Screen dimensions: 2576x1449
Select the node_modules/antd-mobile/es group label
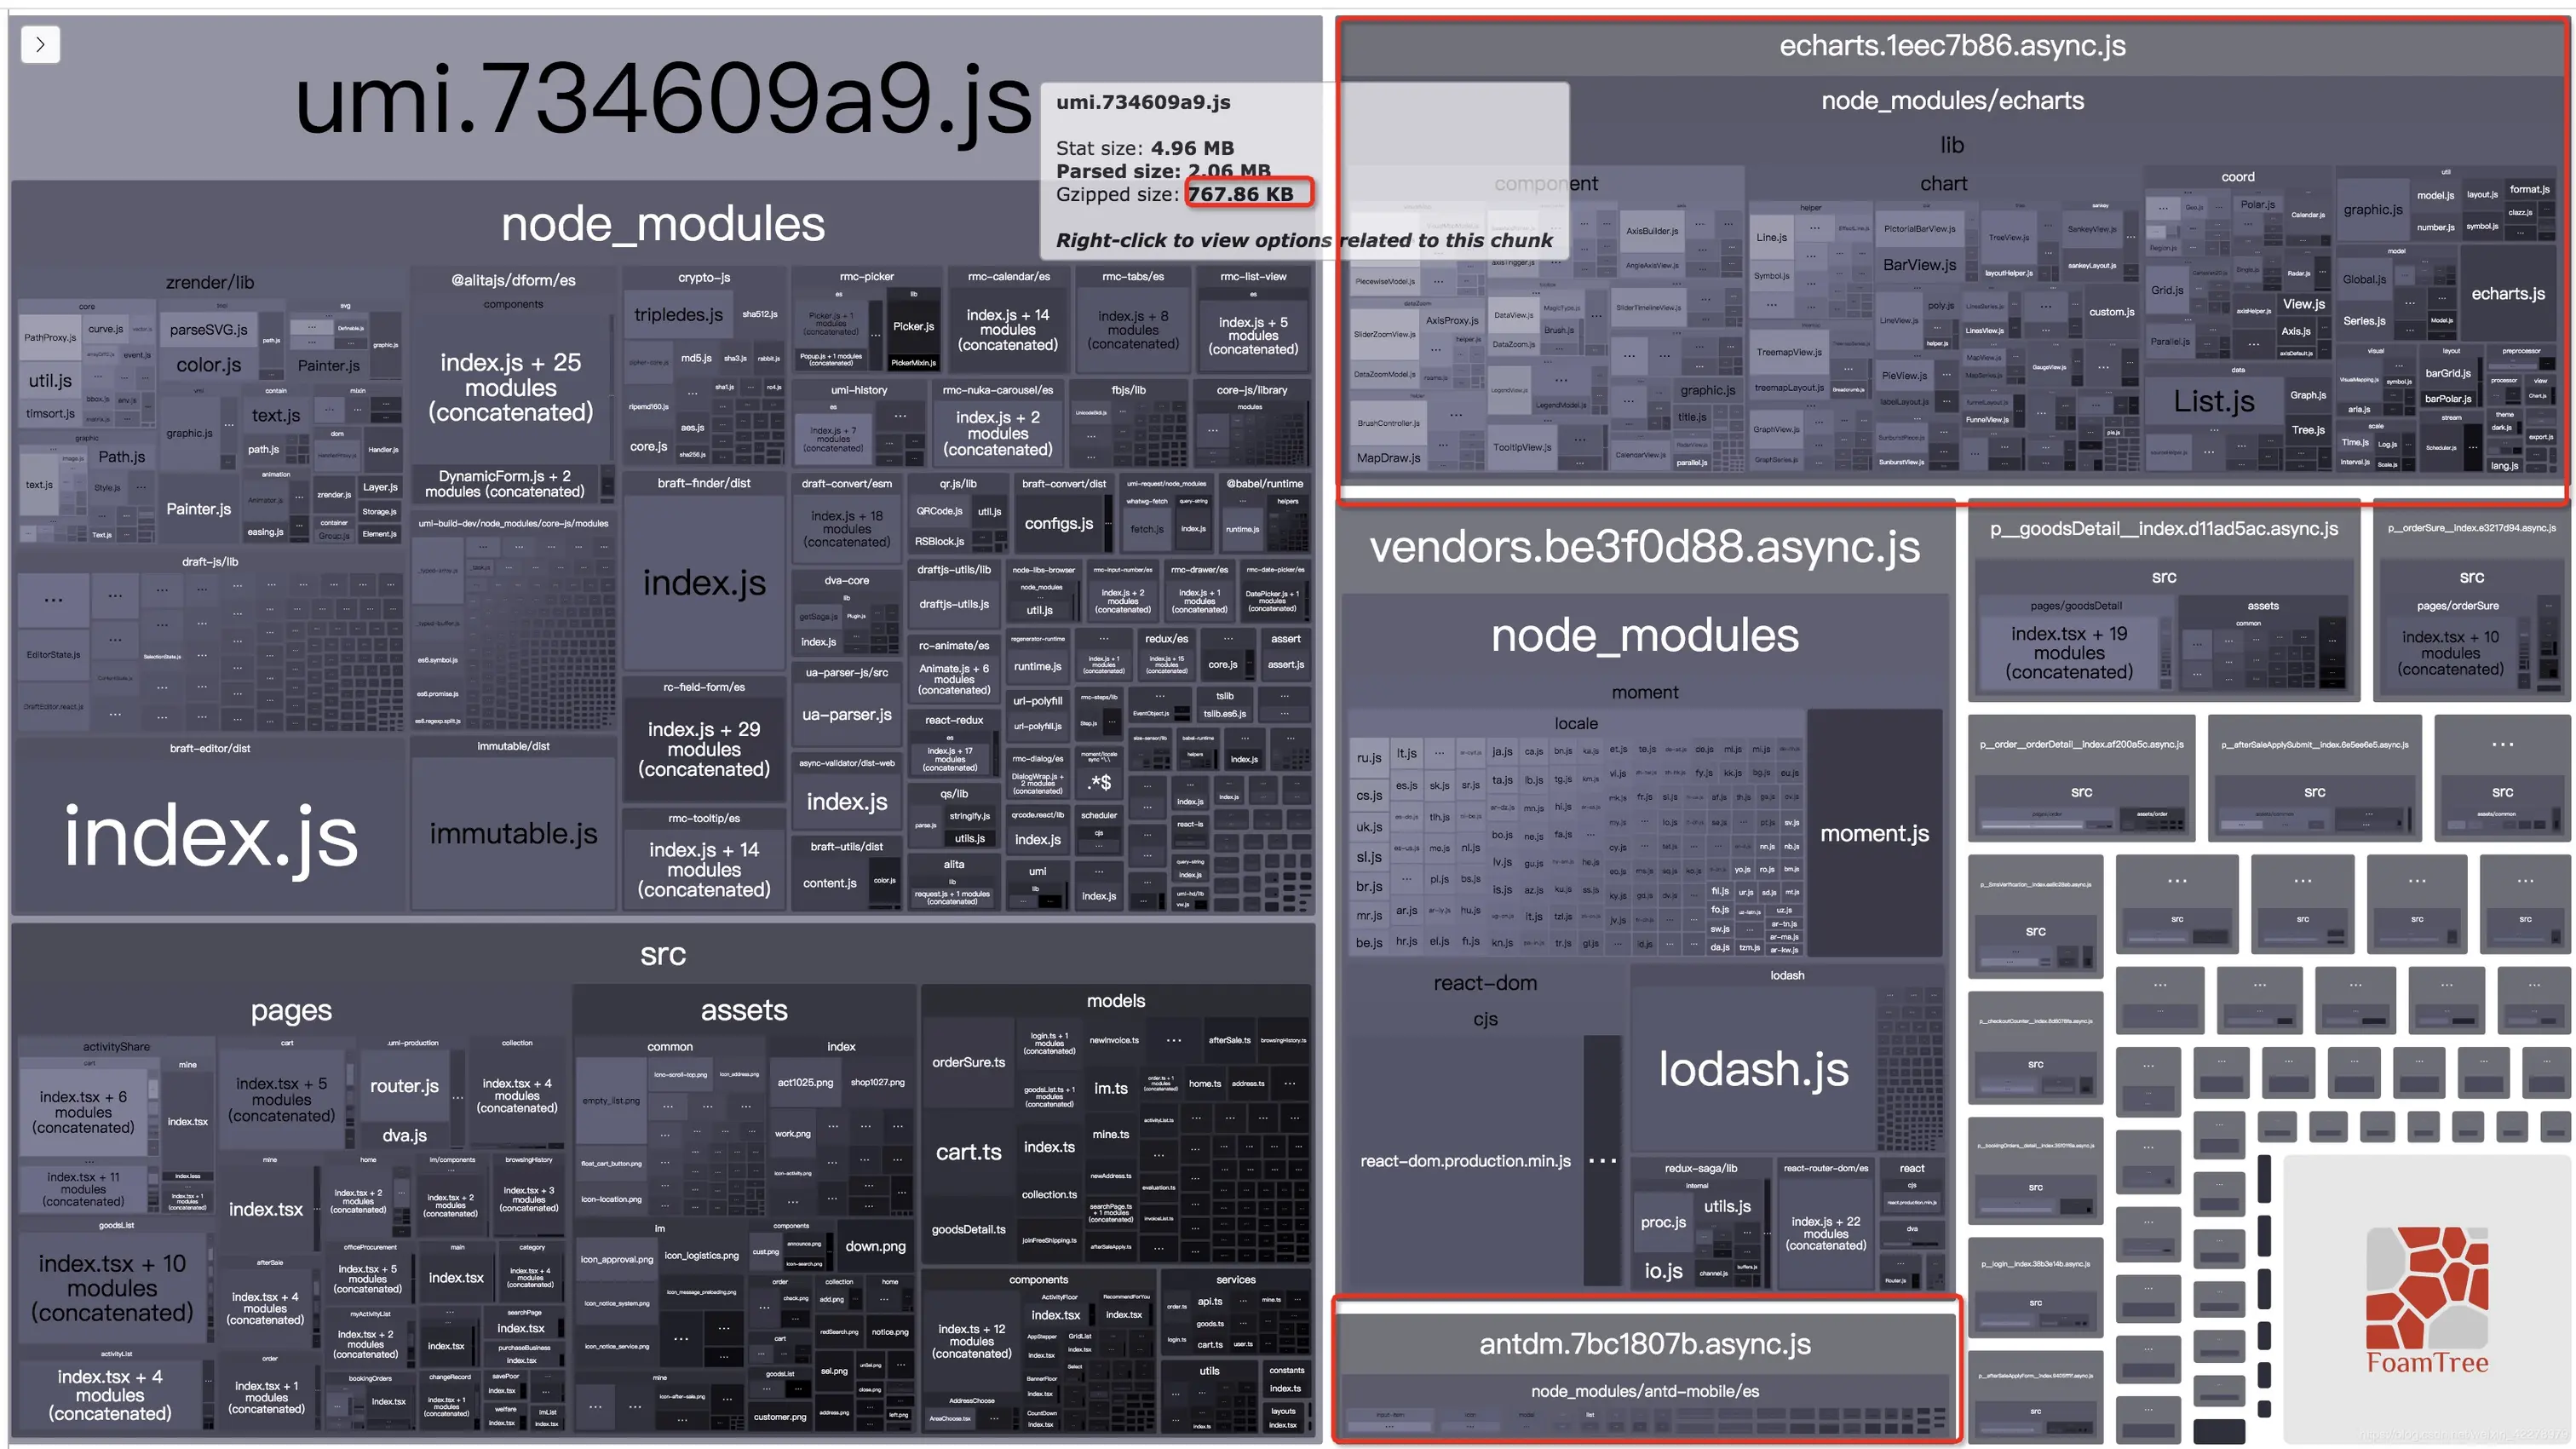tap(1645, 1391)
